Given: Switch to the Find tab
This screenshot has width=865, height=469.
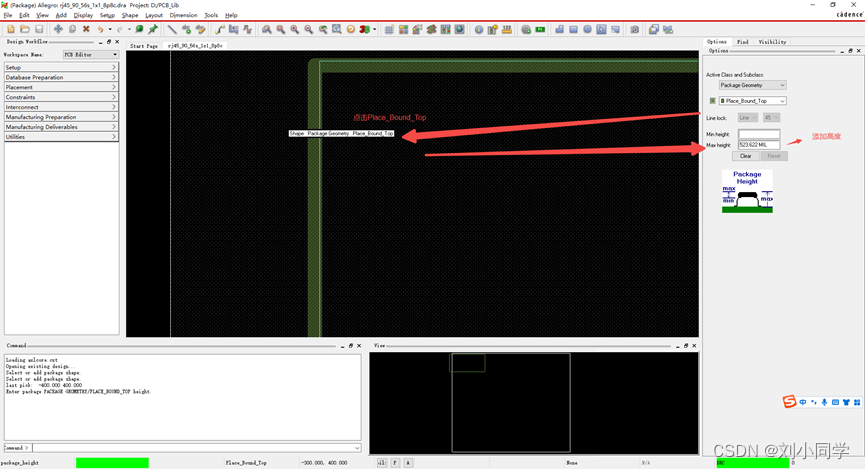Looking at the screenshot, I should (x=742, y=42).
